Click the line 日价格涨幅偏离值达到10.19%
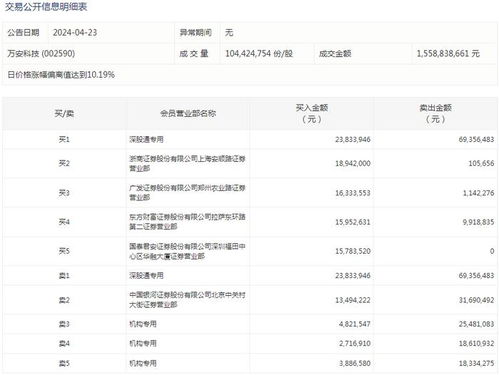Image resolution: width=499 pixels, height=375 pixels. (x=61, y=75)
